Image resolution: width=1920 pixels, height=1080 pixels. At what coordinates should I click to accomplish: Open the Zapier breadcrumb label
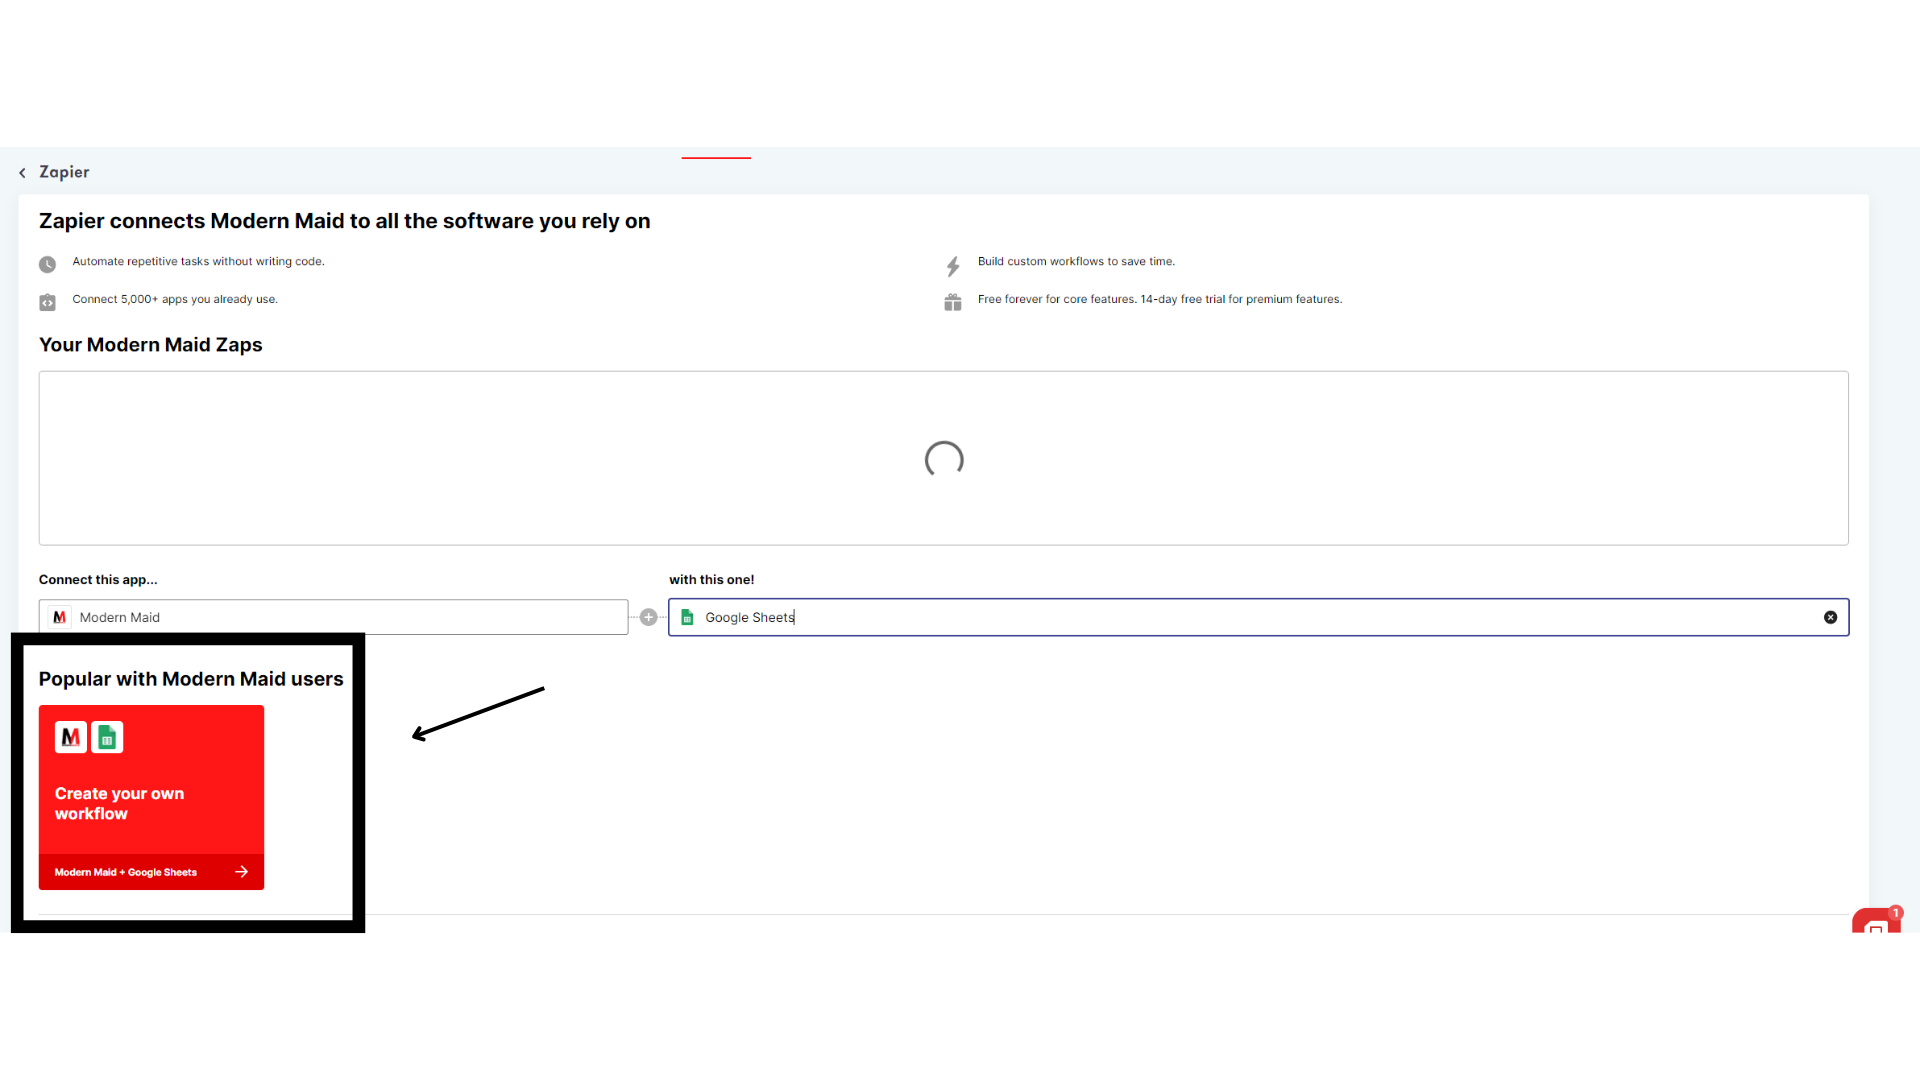64,172
